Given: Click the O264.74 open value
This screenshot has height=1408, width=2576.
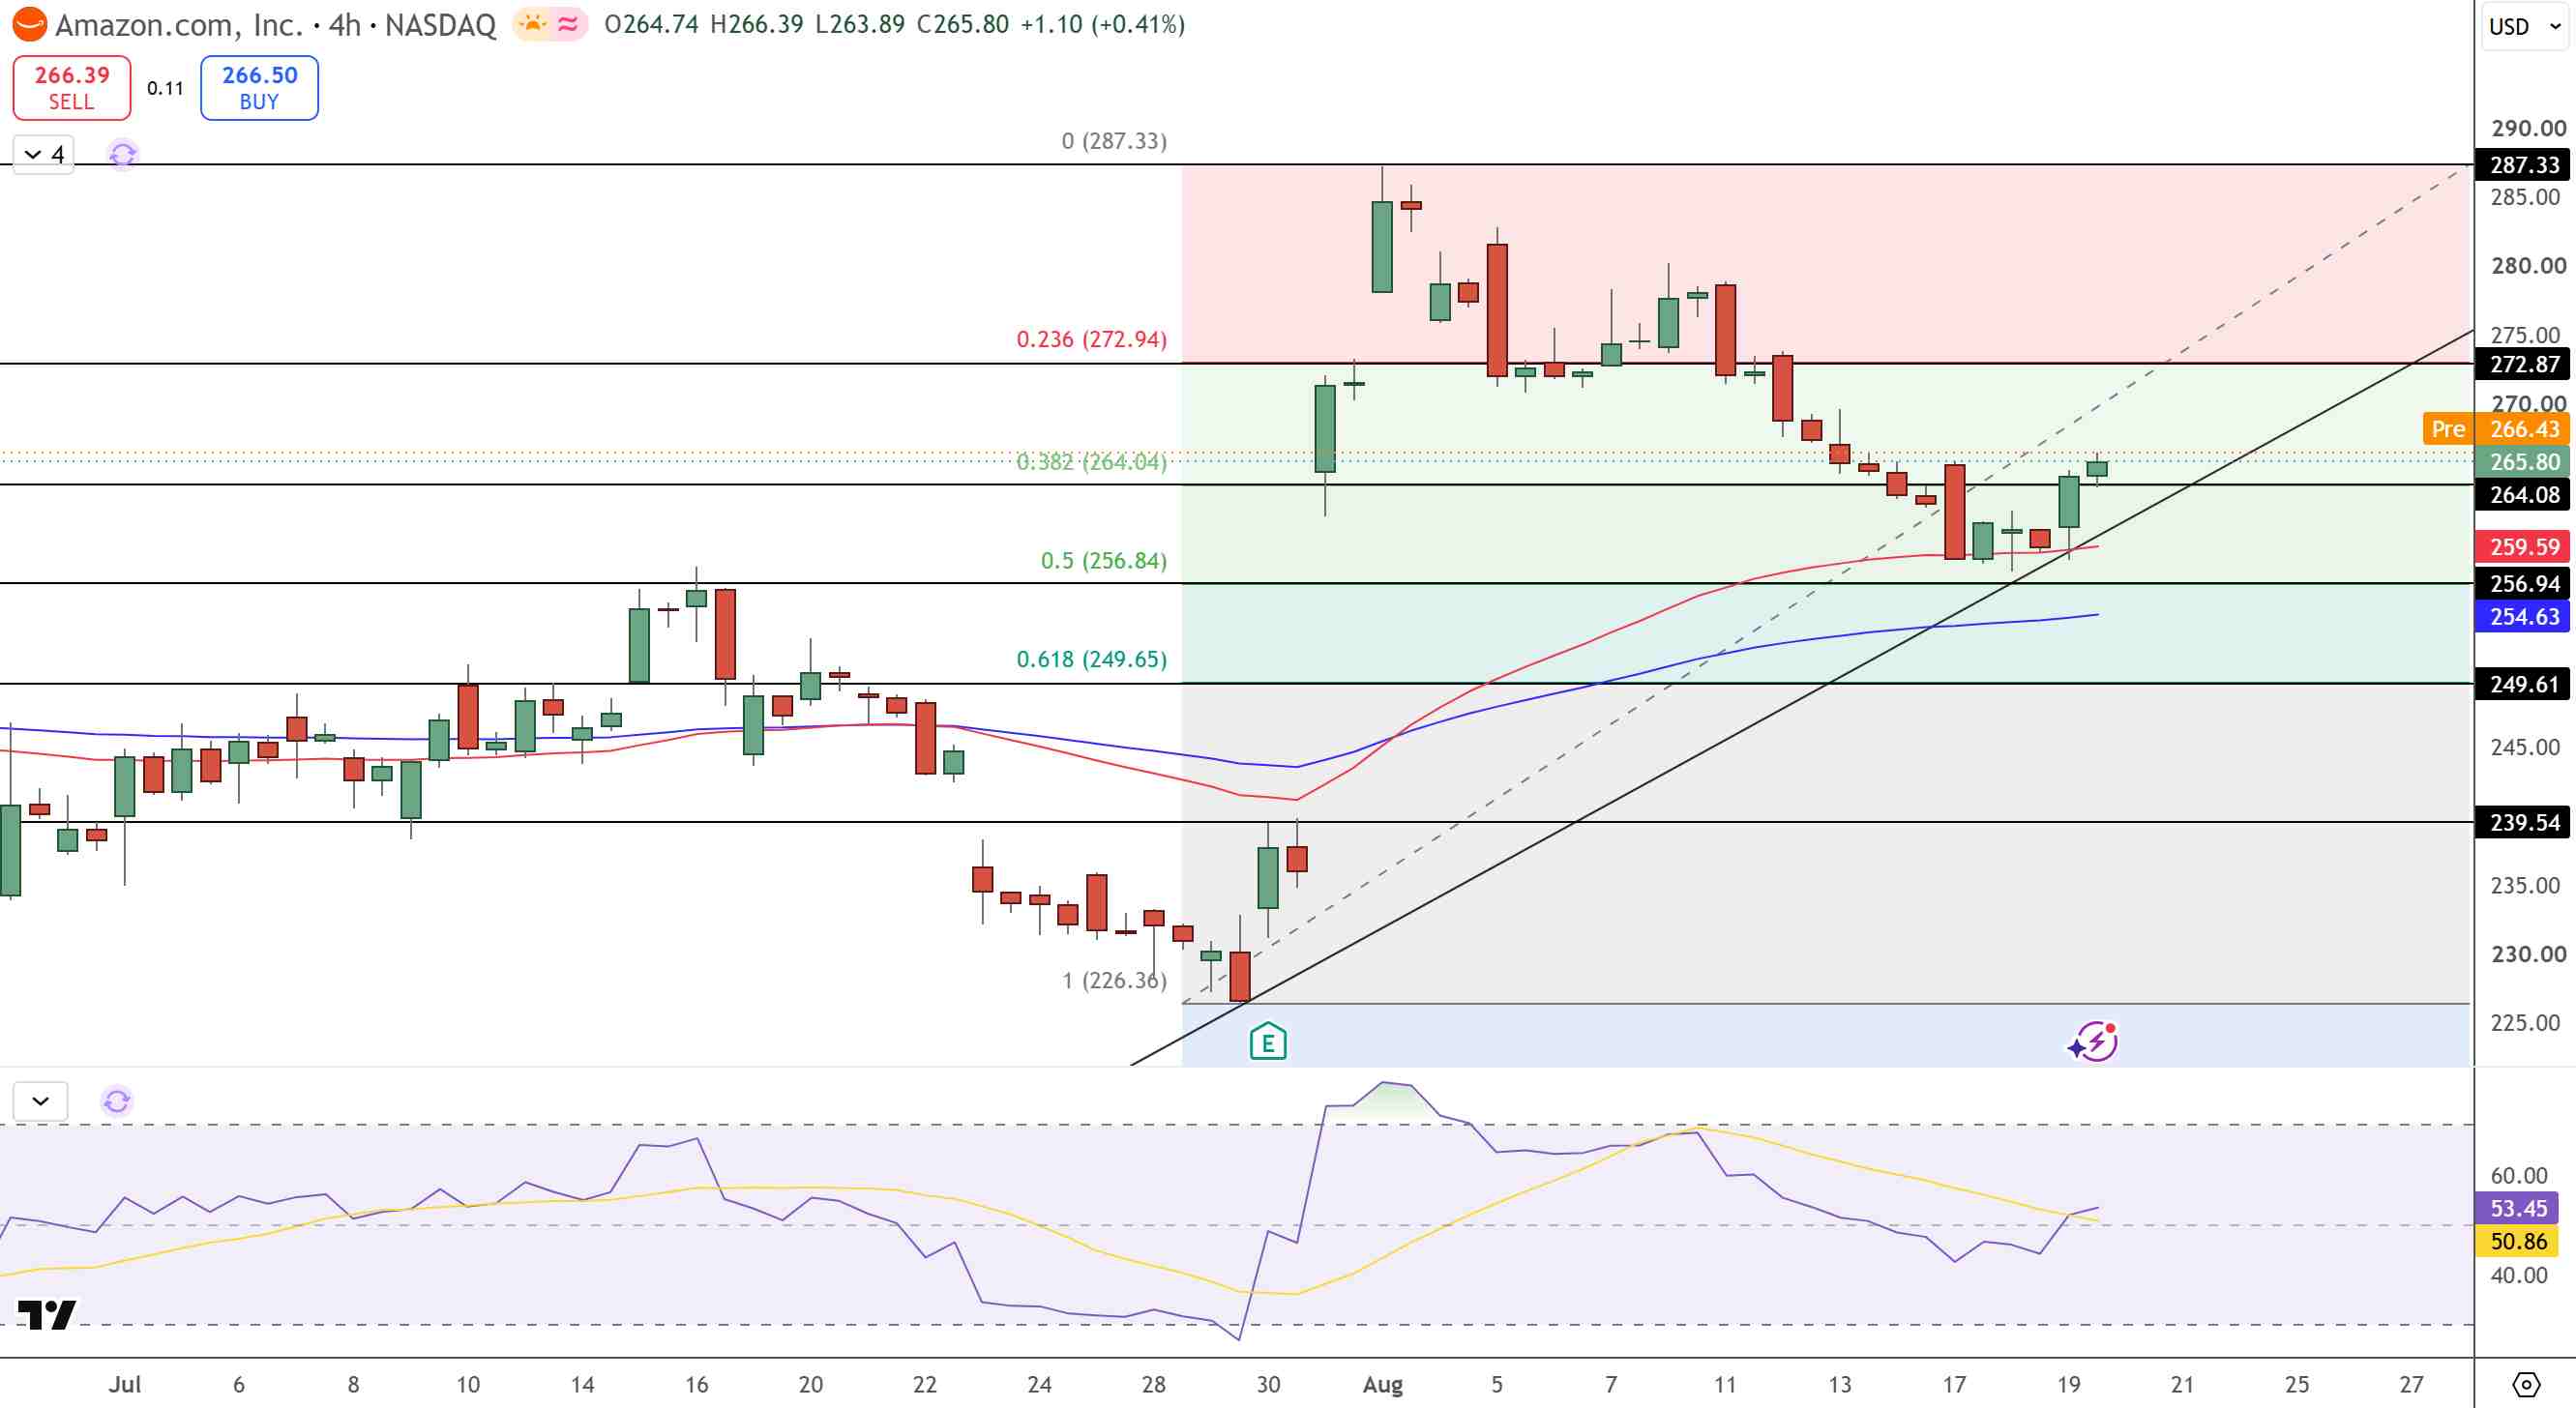Looking at the screenshot, I should point(652,24).
